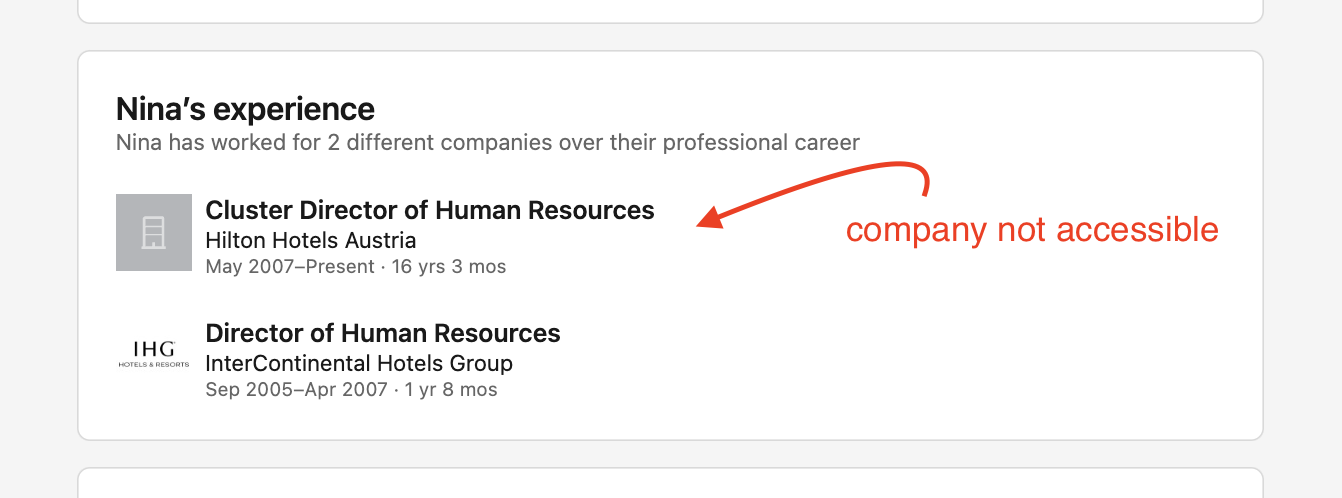The image size is (1342, 498).
Task: Open the Director of Human Resources position
Action: (383, 333)
